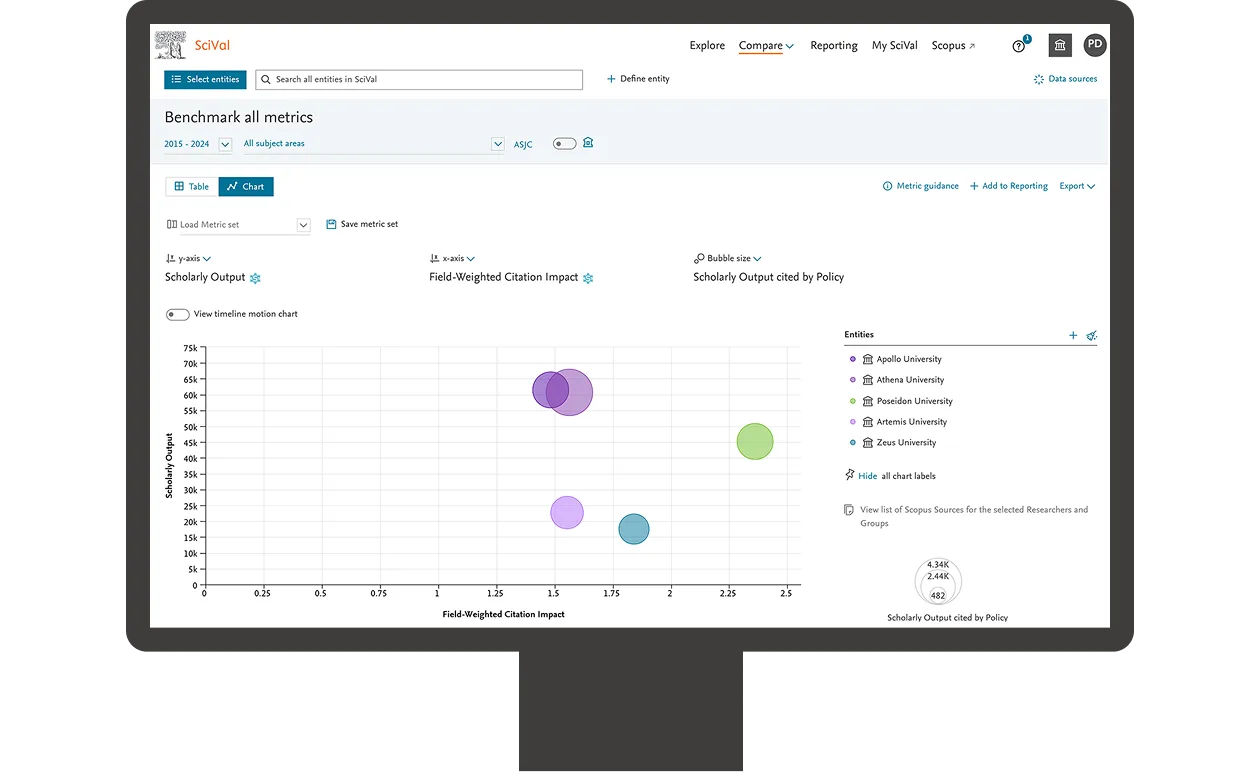Enable the View timeline motion chart toggle
This screenshot has height=772, width=1260.
177,314
